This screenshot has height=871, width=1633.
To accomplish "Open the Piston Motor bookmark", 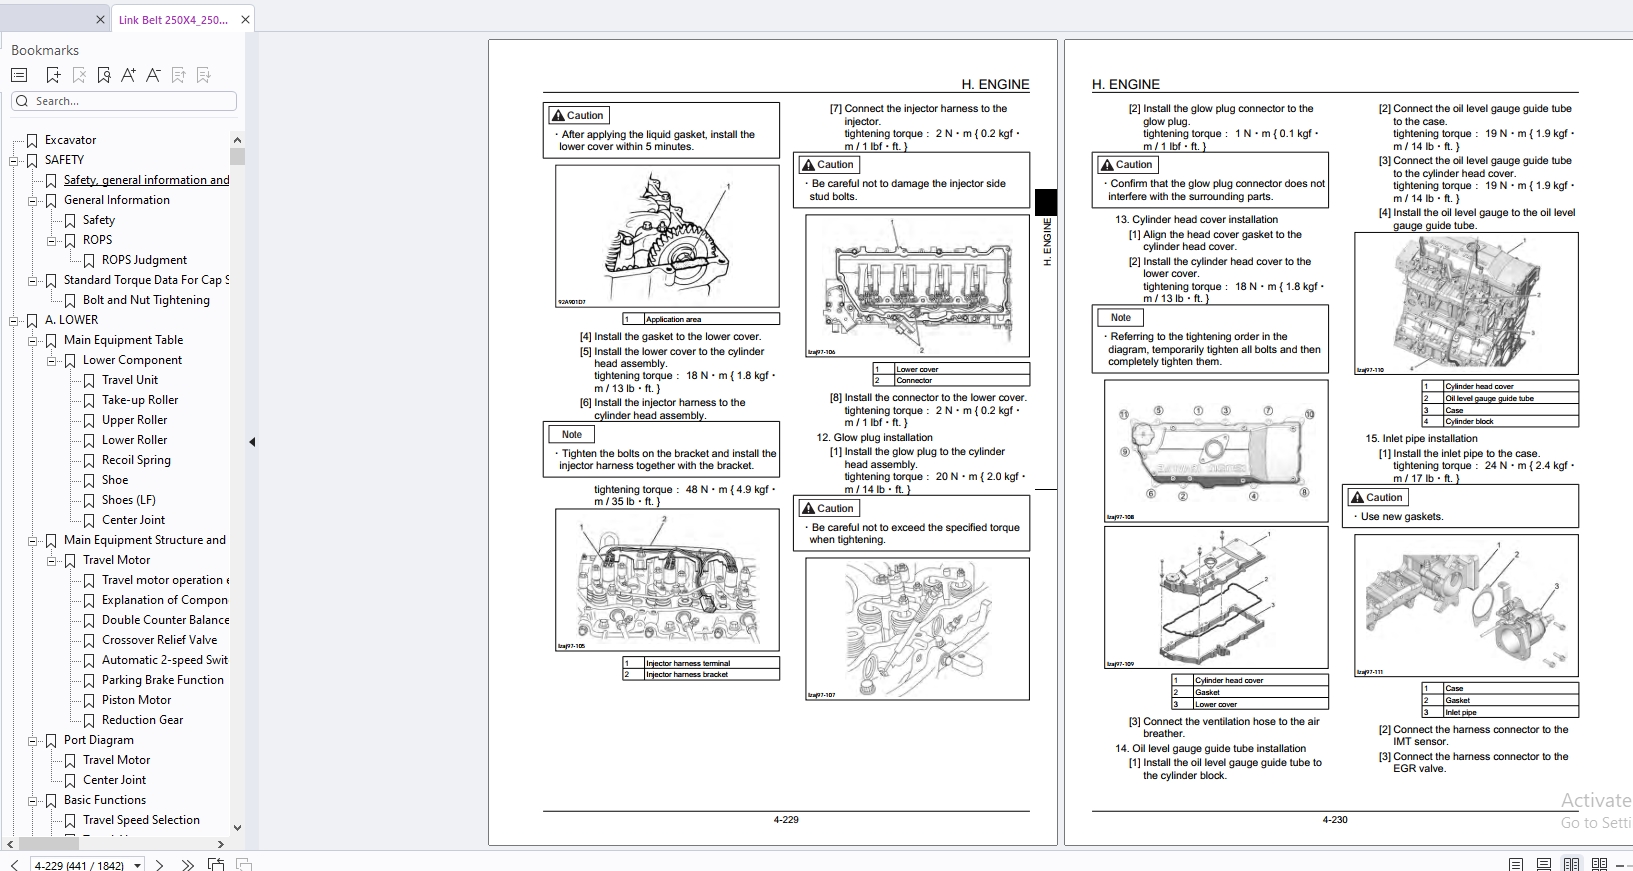I will coord(136,700).
